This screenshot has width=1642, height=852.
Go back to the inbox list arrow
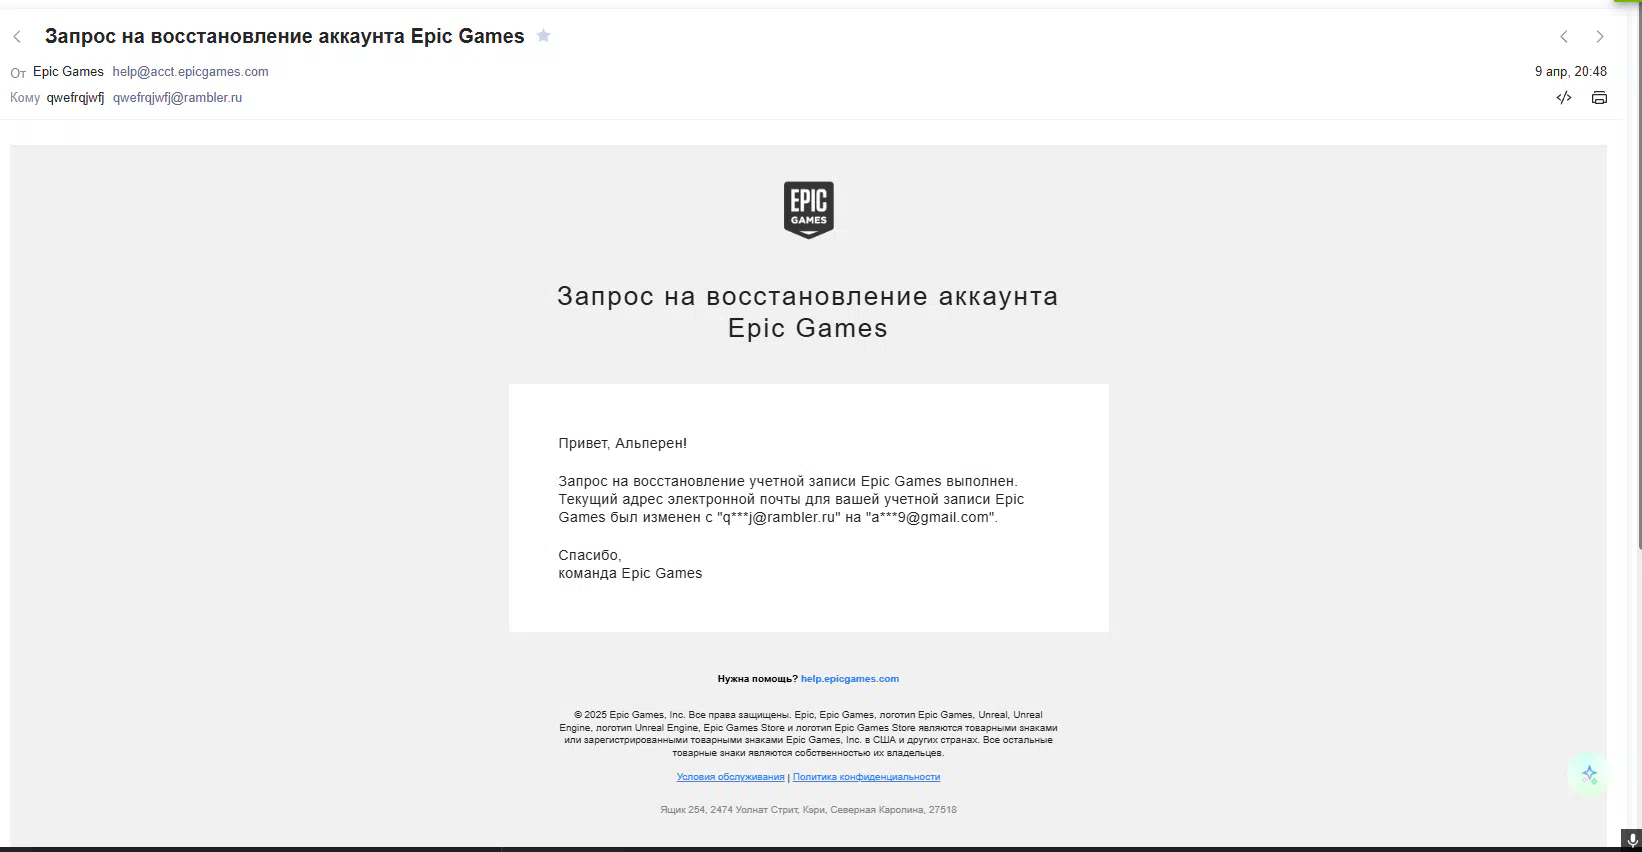(17, 37)
